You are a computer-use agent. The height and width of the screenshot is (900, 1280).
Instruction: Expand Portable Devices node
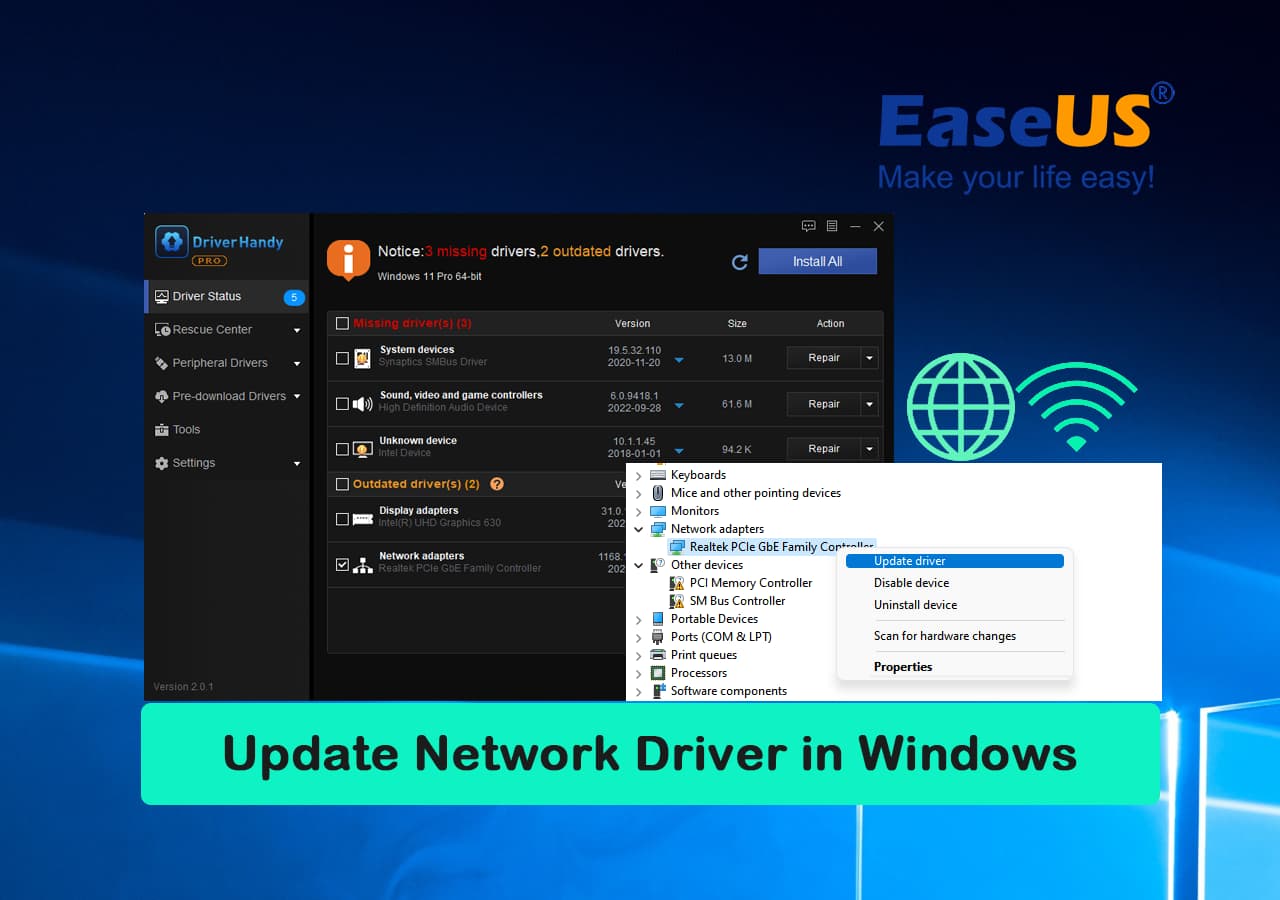click(x=639, y=620)
